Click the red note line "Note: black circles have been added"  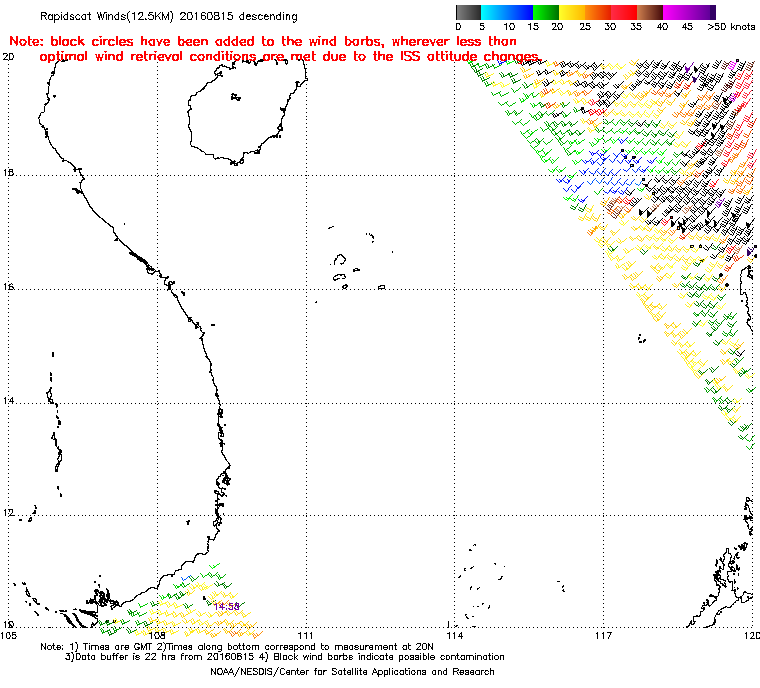(x=263, y=41)
